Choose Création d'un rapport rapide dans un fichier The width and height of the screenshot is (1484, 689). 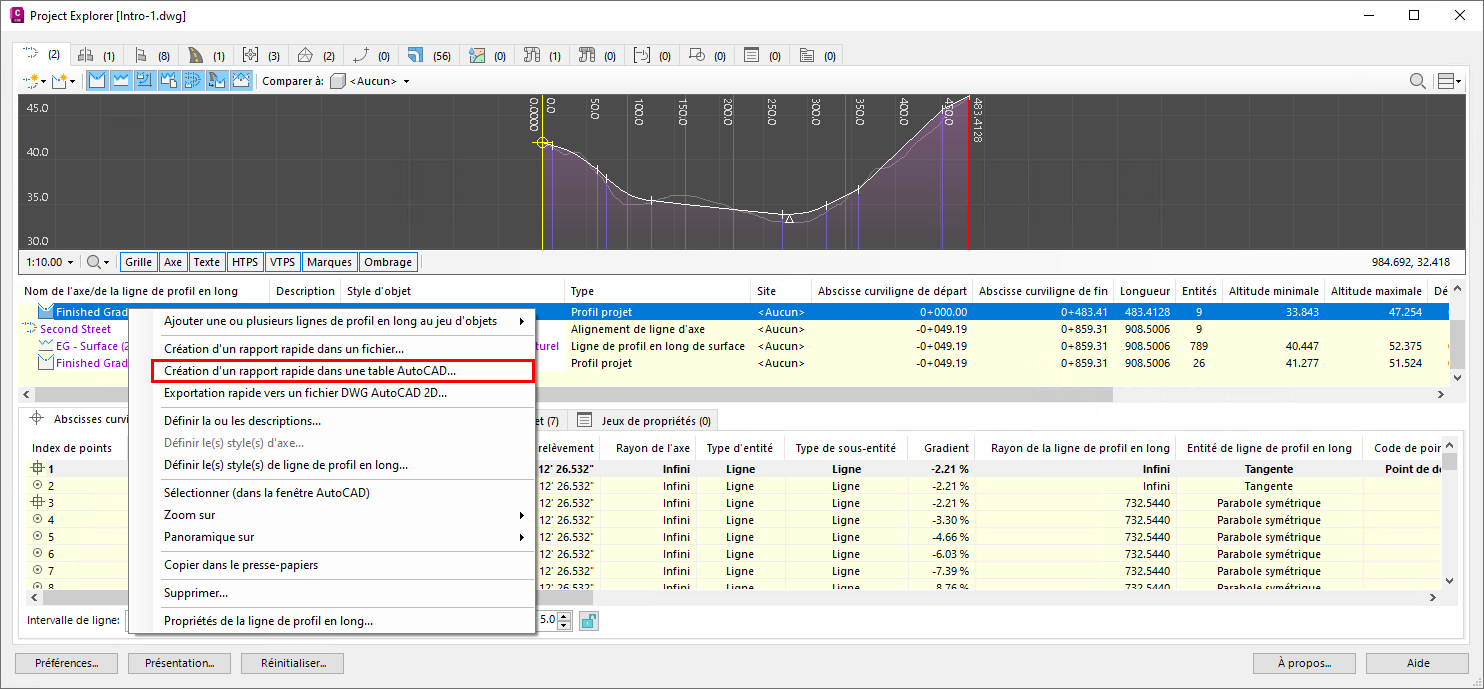tap(283, 349)
